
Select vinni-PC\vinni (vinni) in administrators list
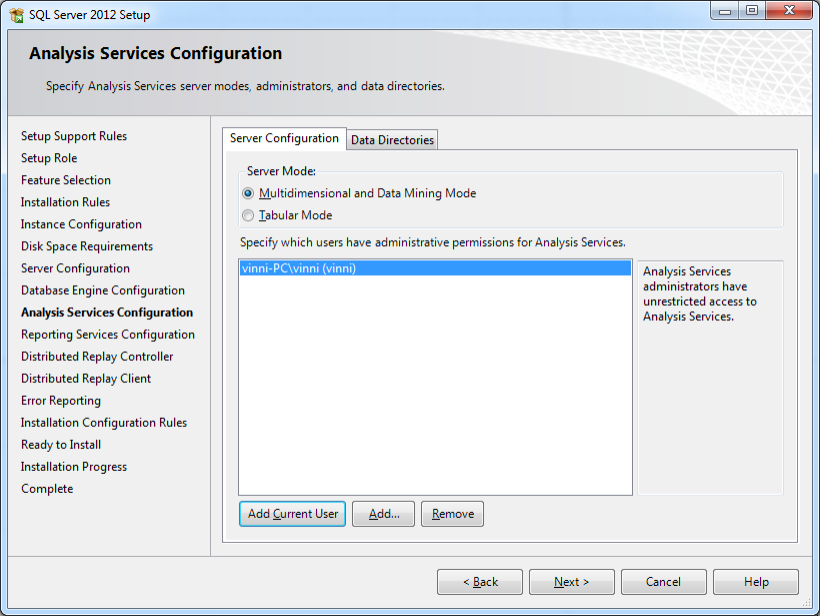[435, 268]
